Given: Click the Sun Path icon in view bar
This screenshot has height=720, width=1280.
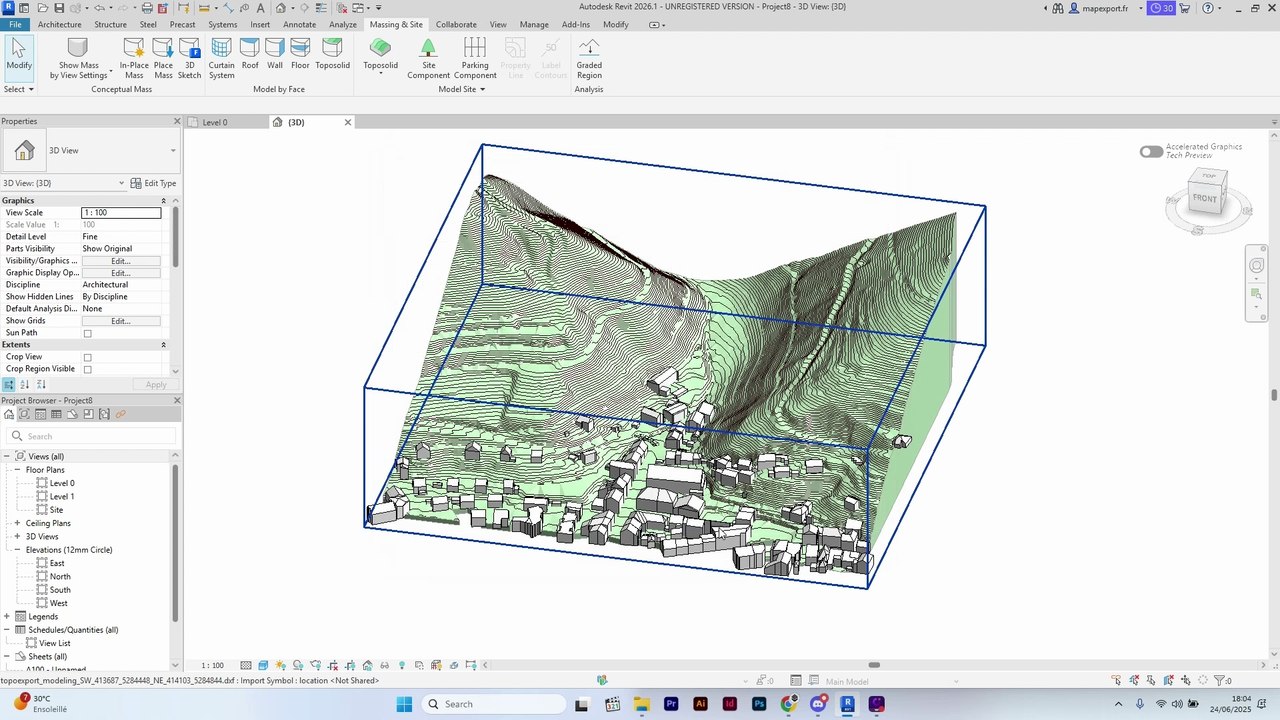Looking at the screenshot, I should click(280, 665).
